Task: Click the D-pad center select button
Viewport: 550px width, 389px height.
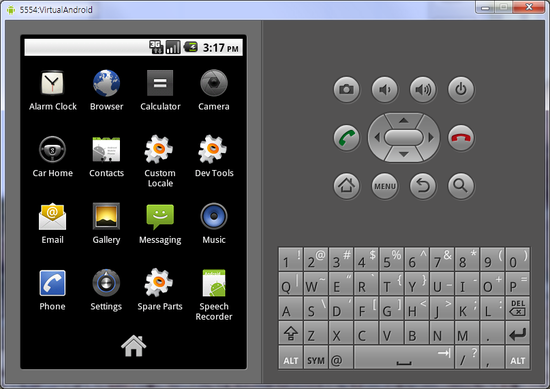Action: coord(404,138)
